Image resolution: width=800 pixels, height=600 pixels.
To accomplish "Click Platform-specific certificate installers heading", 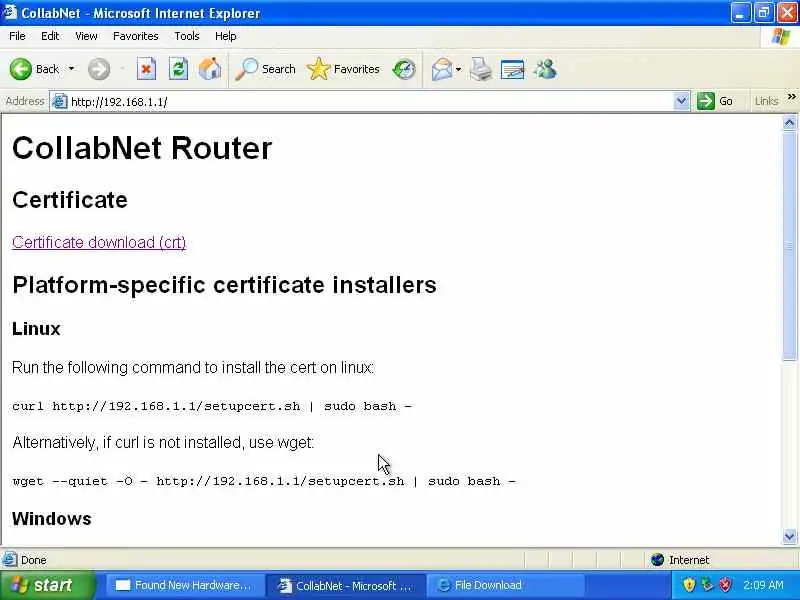I will click(224, 285).
